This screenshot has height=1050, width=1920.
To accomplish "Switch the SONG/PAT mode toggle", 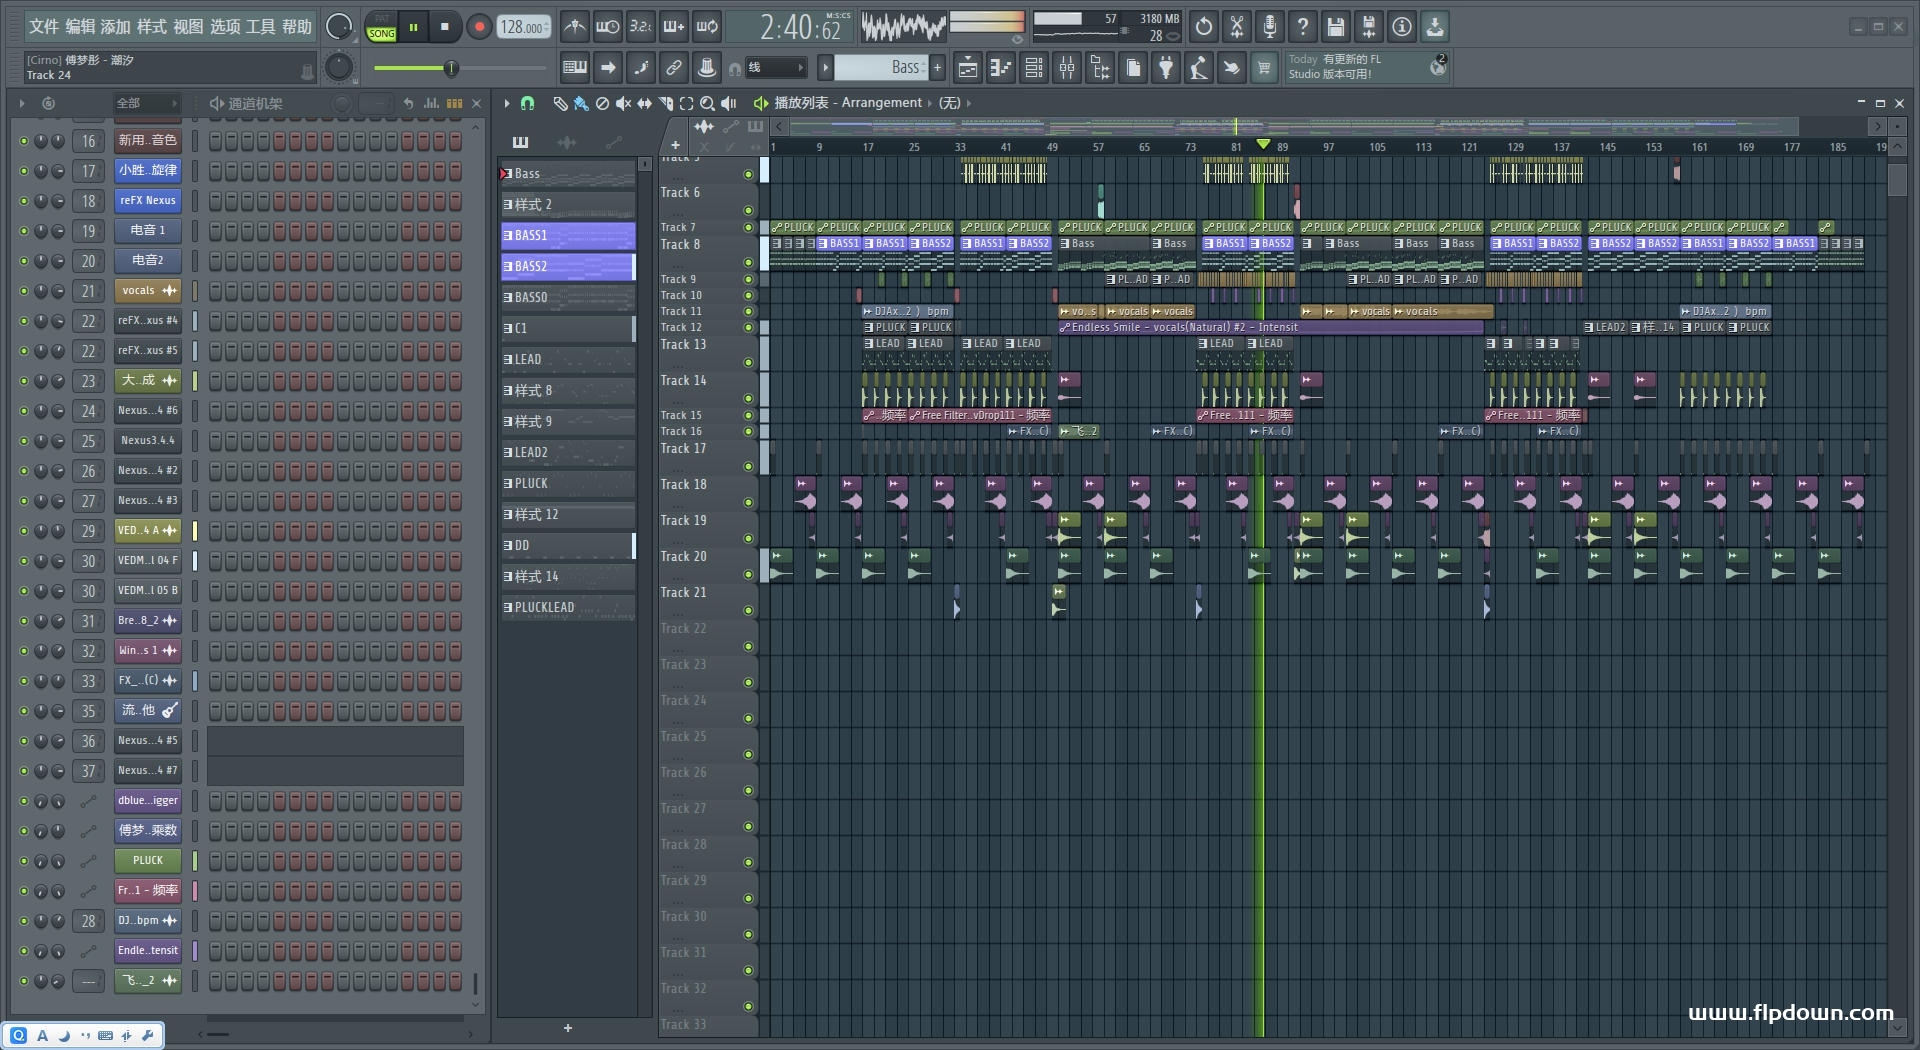I will 381,27.
